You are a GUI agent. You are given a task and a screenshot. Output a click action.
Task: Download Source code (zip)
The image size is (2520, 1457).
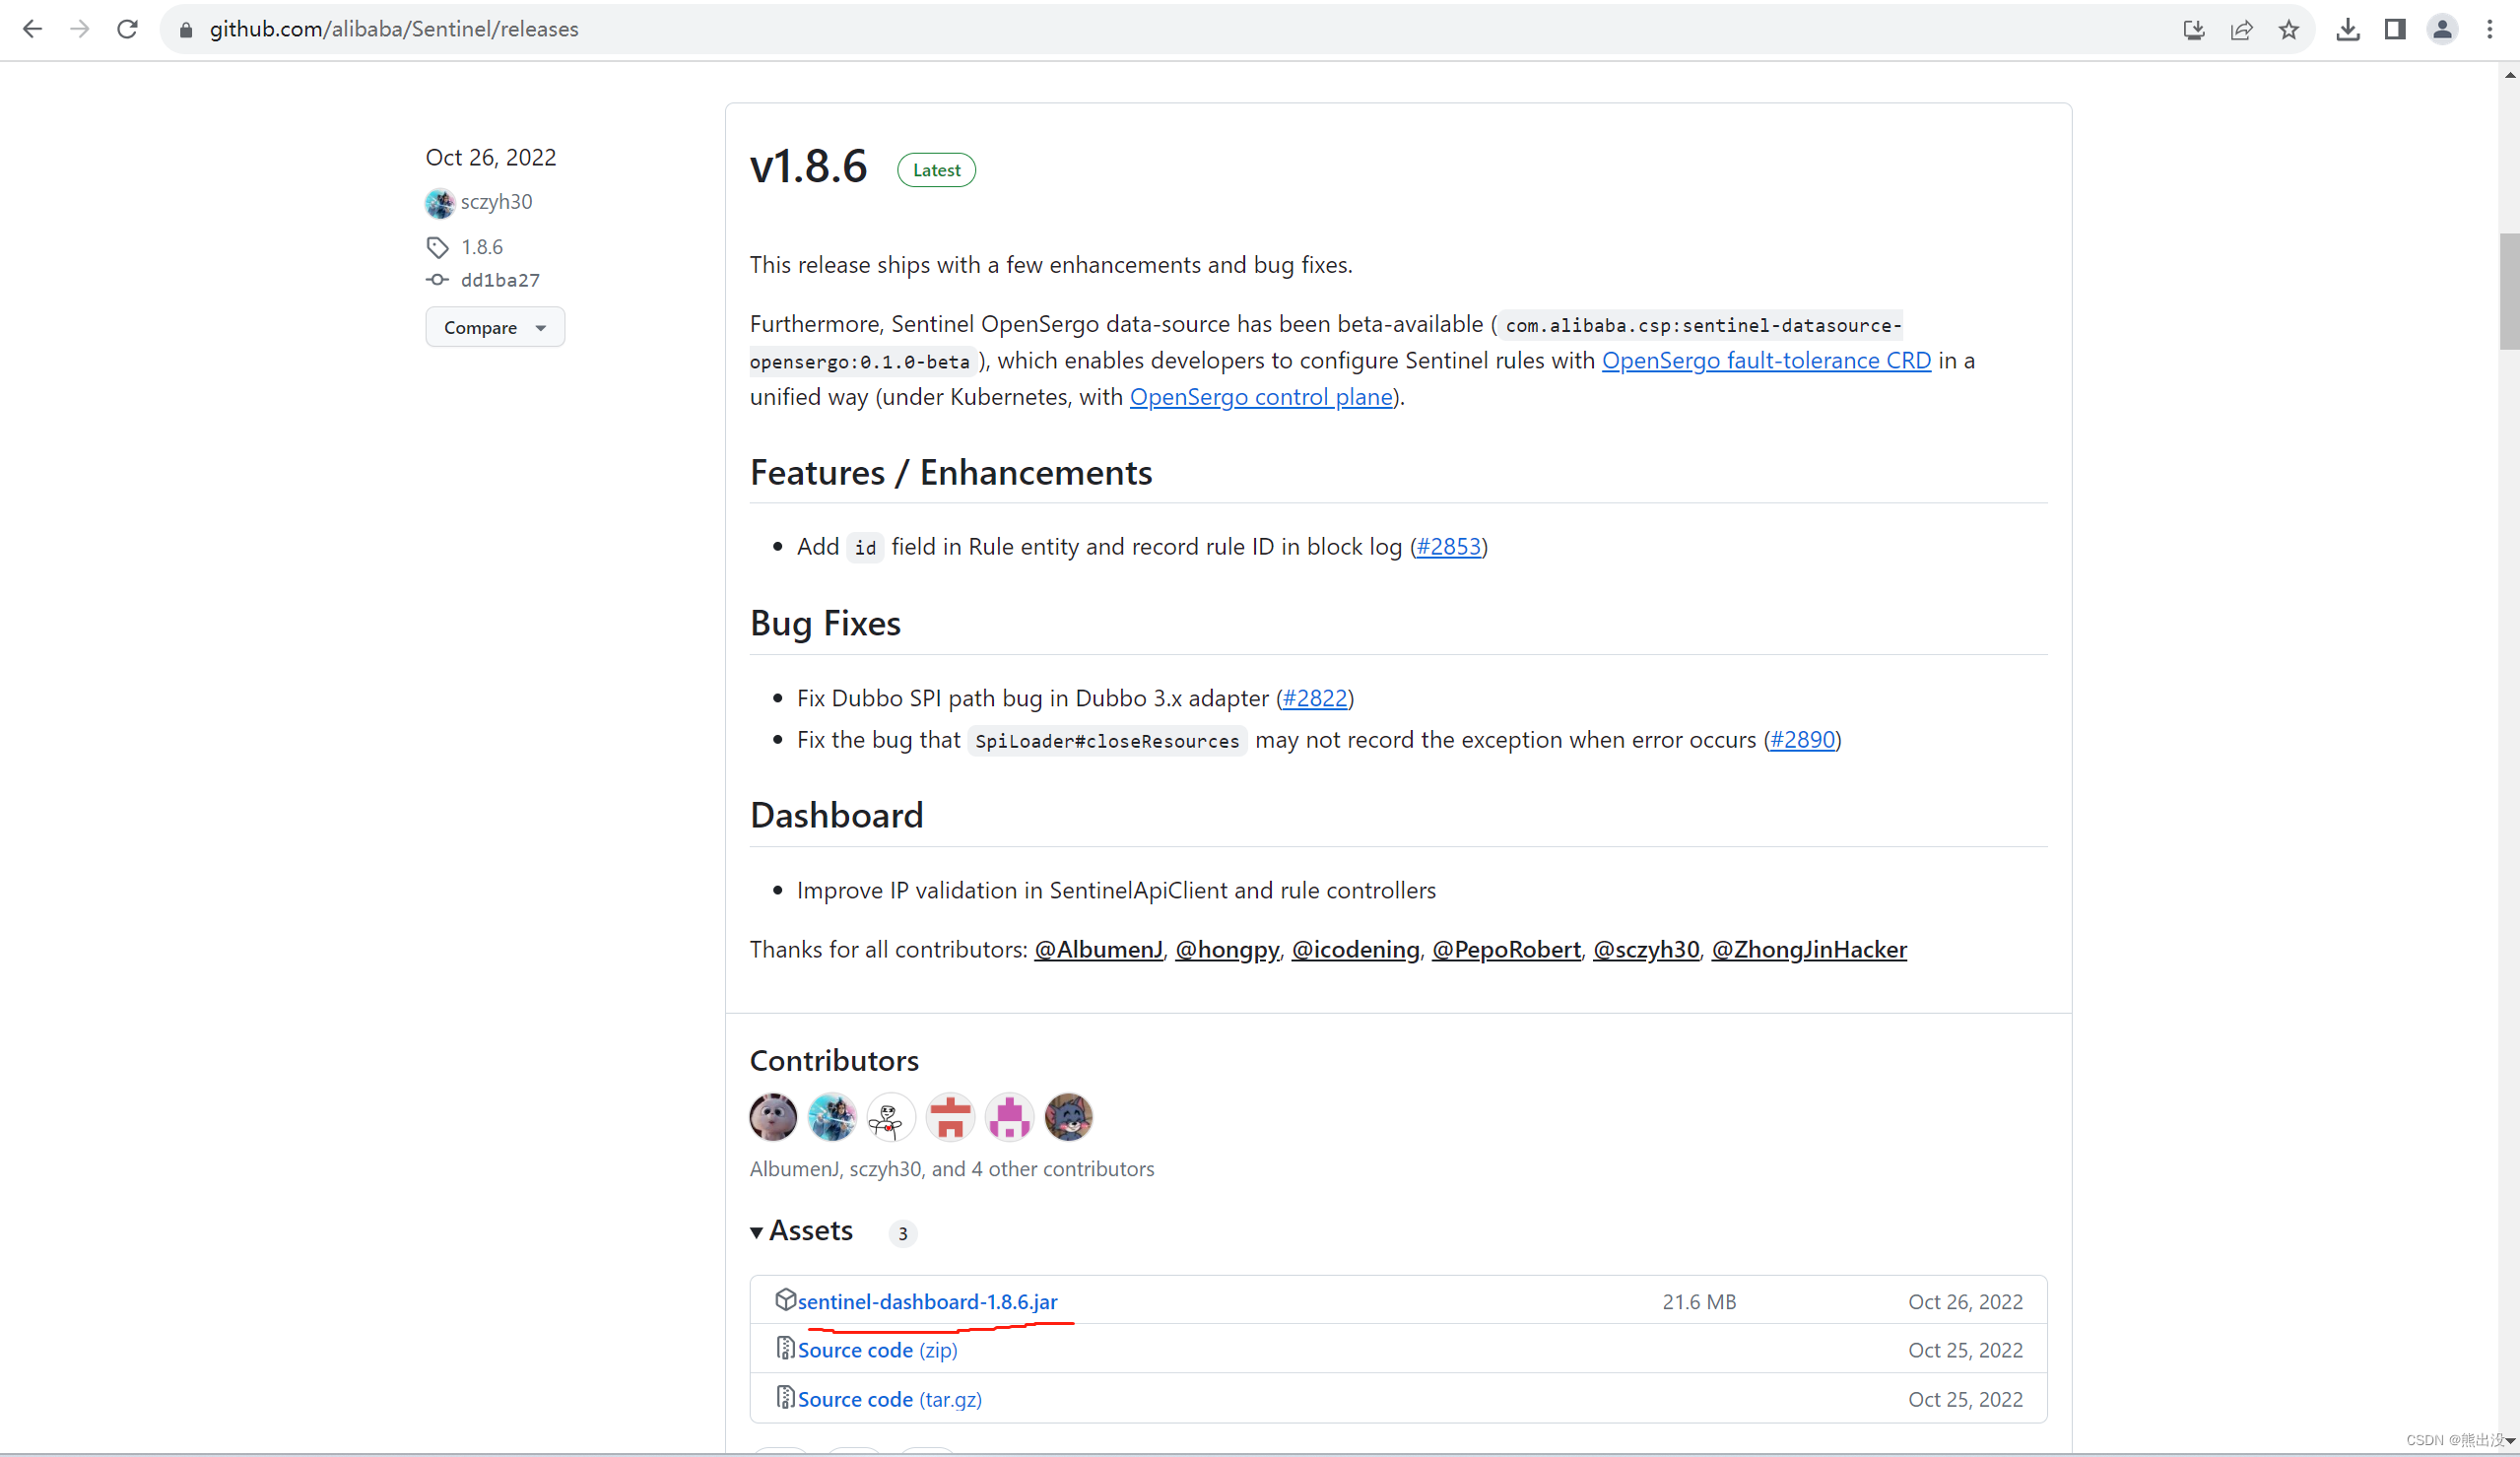[x=876, y=1350]
